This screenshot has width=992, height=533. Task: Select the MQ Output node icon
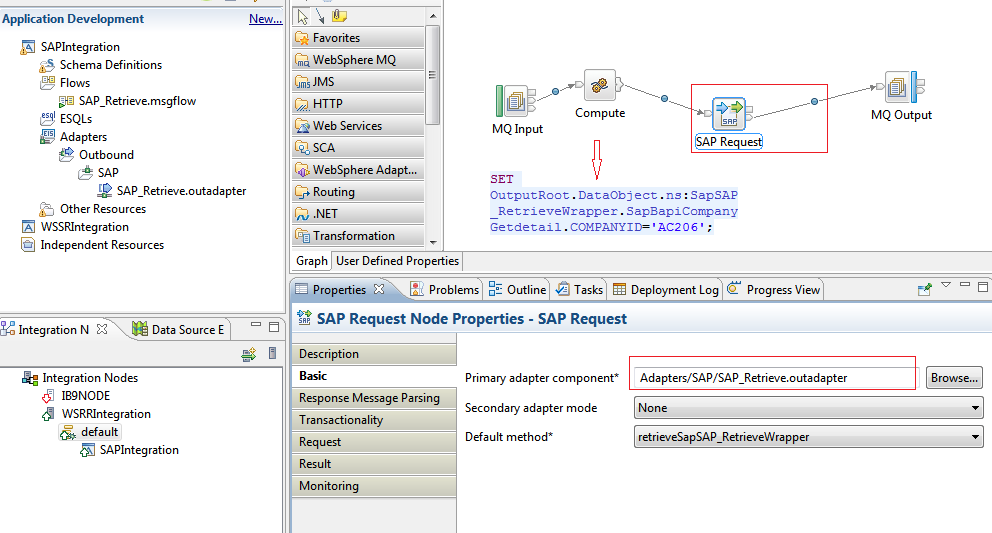point(902,87)
